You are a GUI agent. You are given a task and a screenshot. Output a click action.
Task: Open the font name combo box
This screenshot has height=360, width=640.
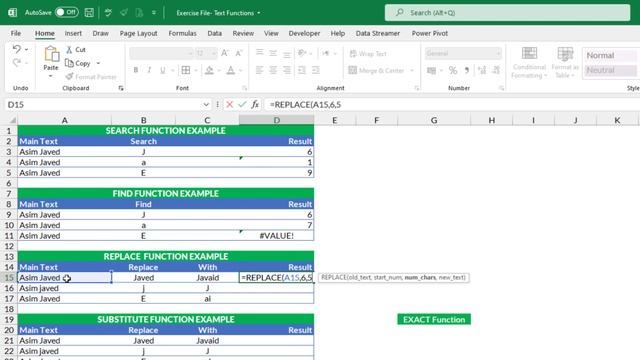[x=161, y=53]
